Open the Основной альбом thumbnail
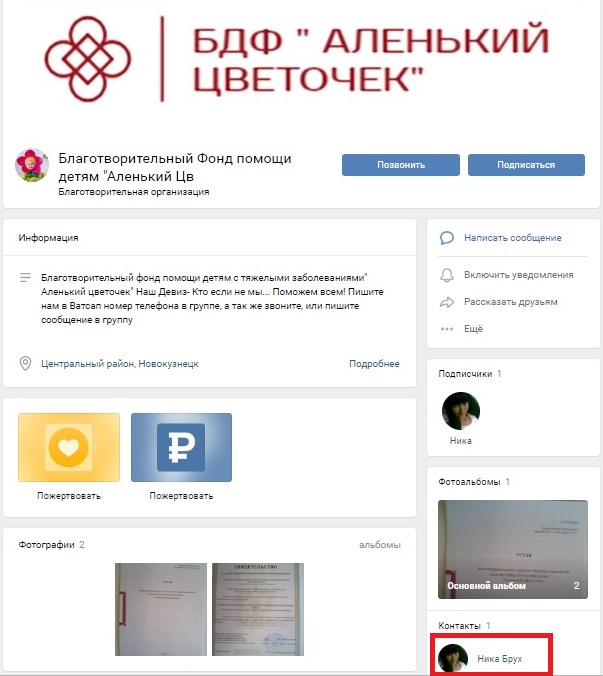 (x=513, y=549)
